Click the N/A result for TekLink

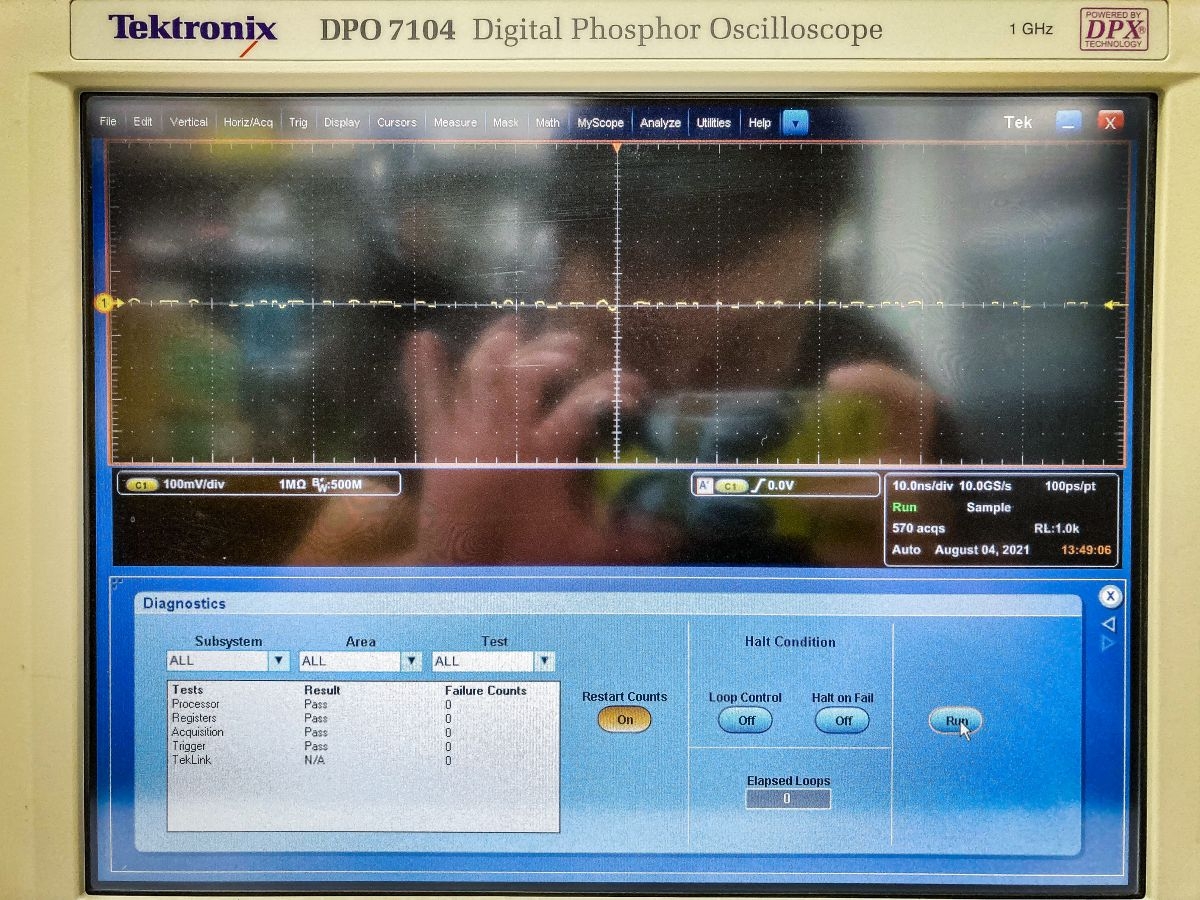pyautogui.click(x=314, y=760)
